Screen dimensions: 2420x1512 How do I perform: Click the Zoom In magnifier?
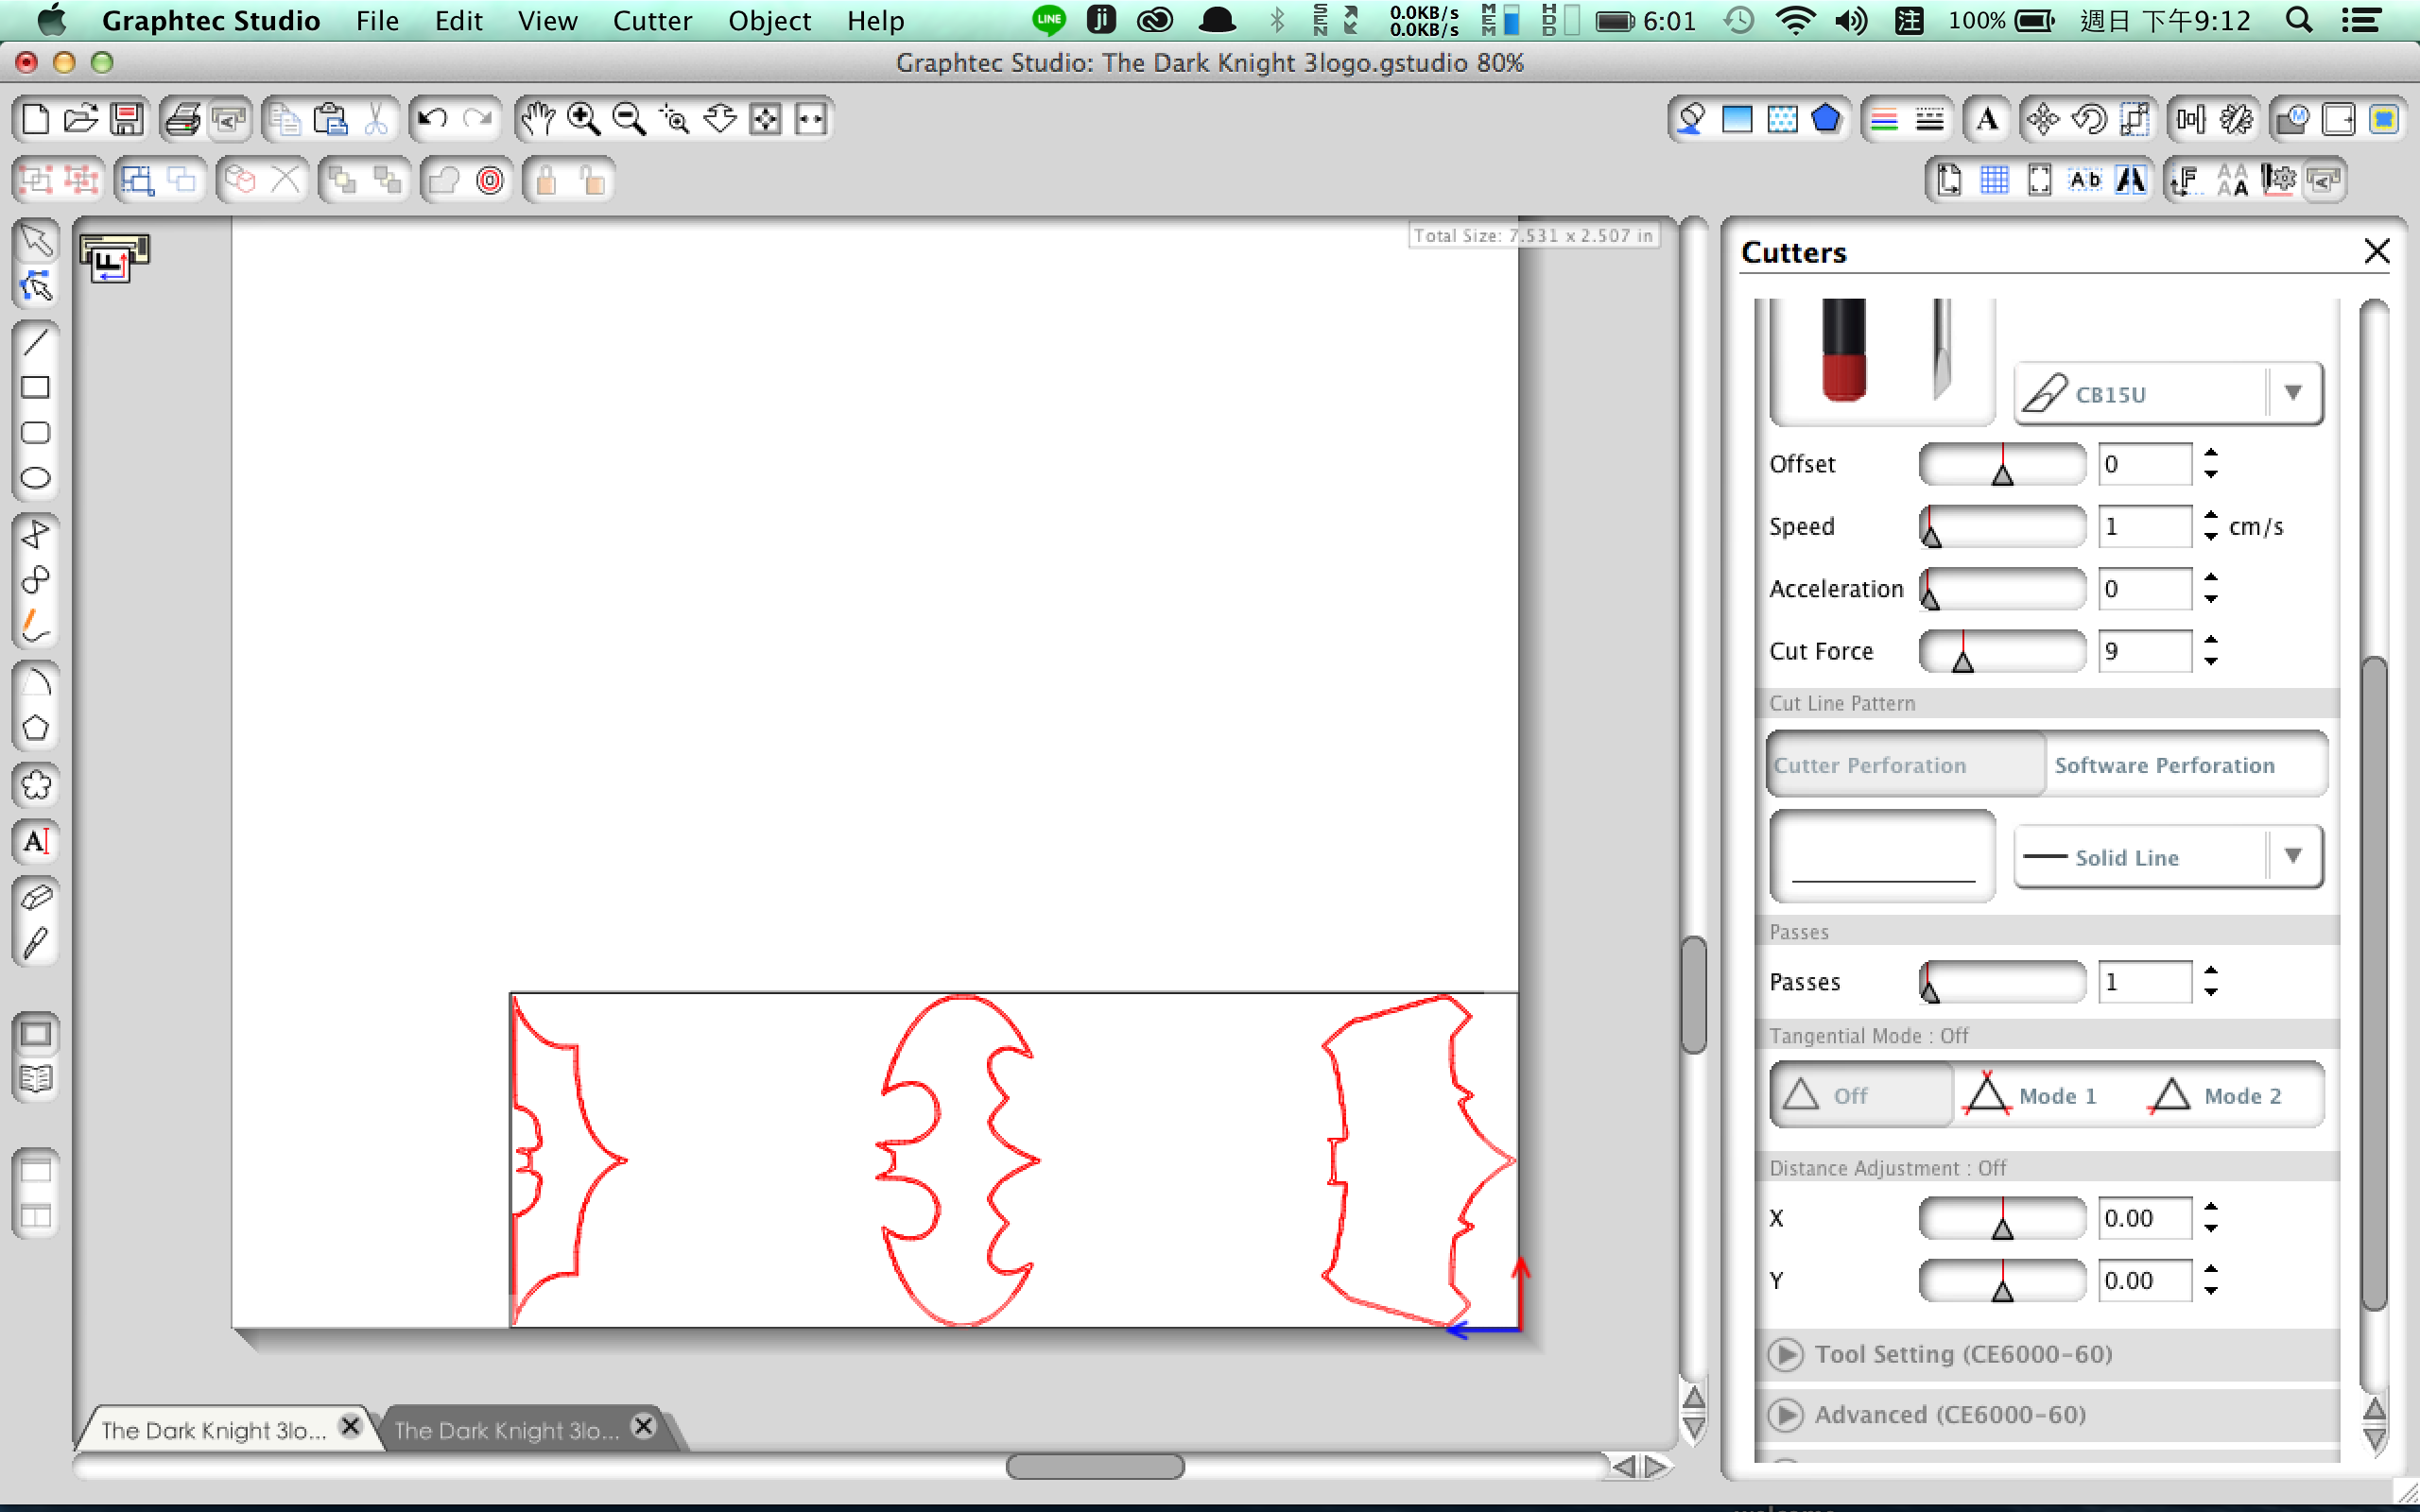(584, 119)
